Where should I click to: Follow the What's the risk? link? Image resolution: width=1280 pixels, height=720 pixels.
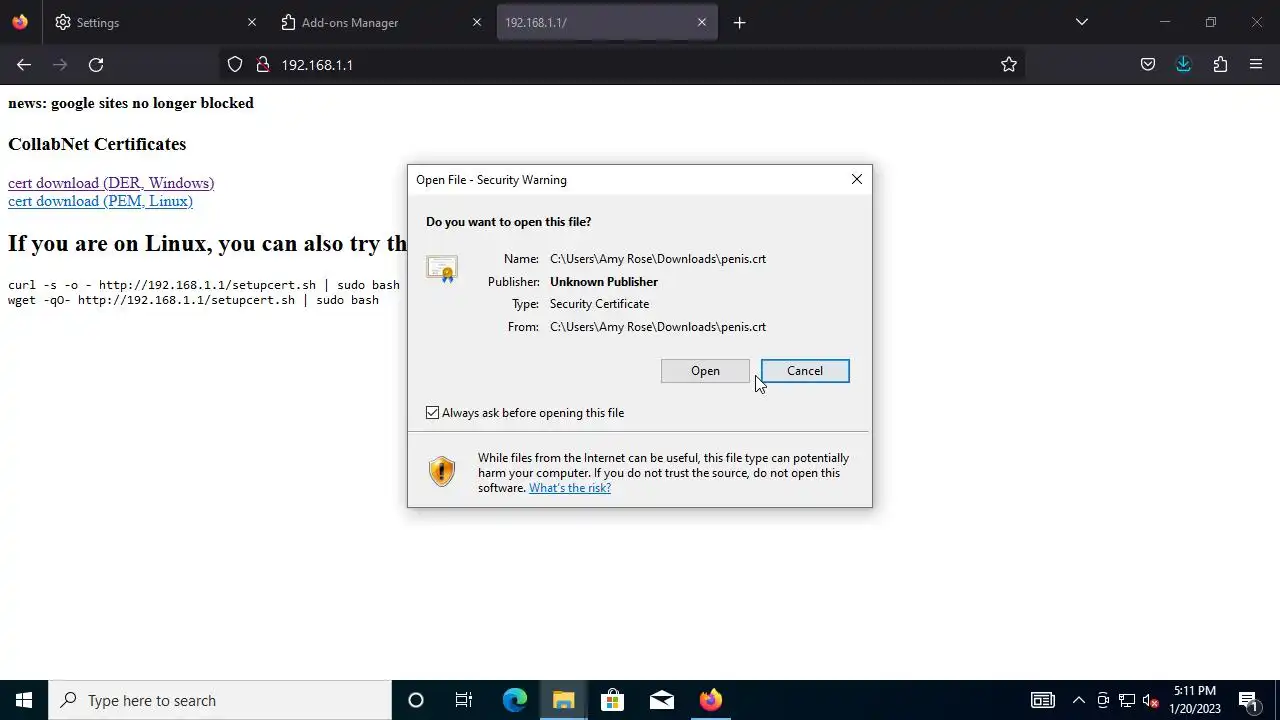tap(570, 488)
